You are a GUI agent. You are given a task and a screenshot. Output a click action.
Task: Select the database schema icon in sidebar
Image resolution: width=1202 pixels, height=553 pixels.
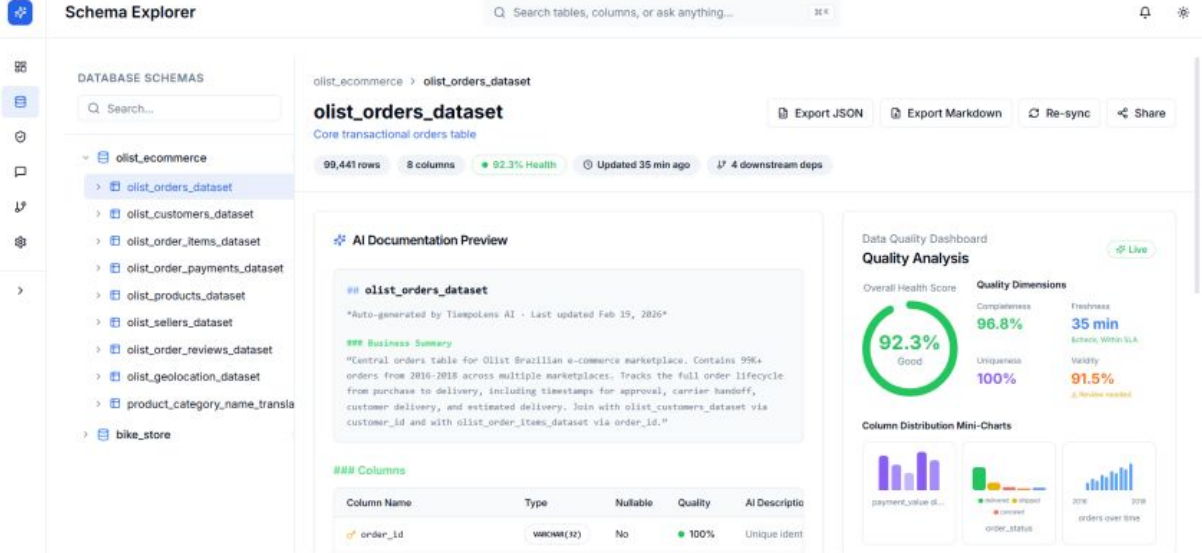(x=20, y=102)
